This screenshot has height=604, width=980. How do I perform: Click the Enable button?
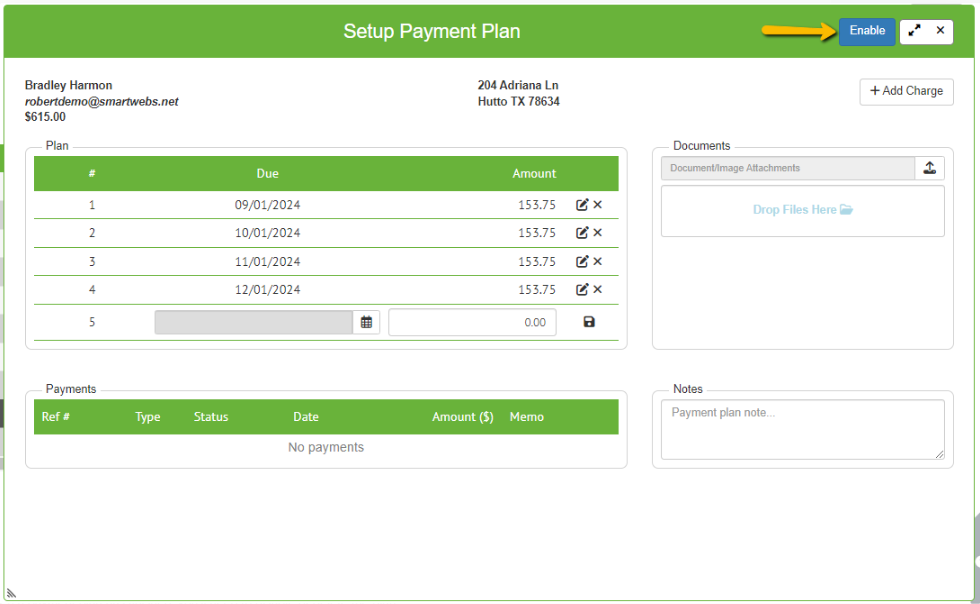point(867,31)
